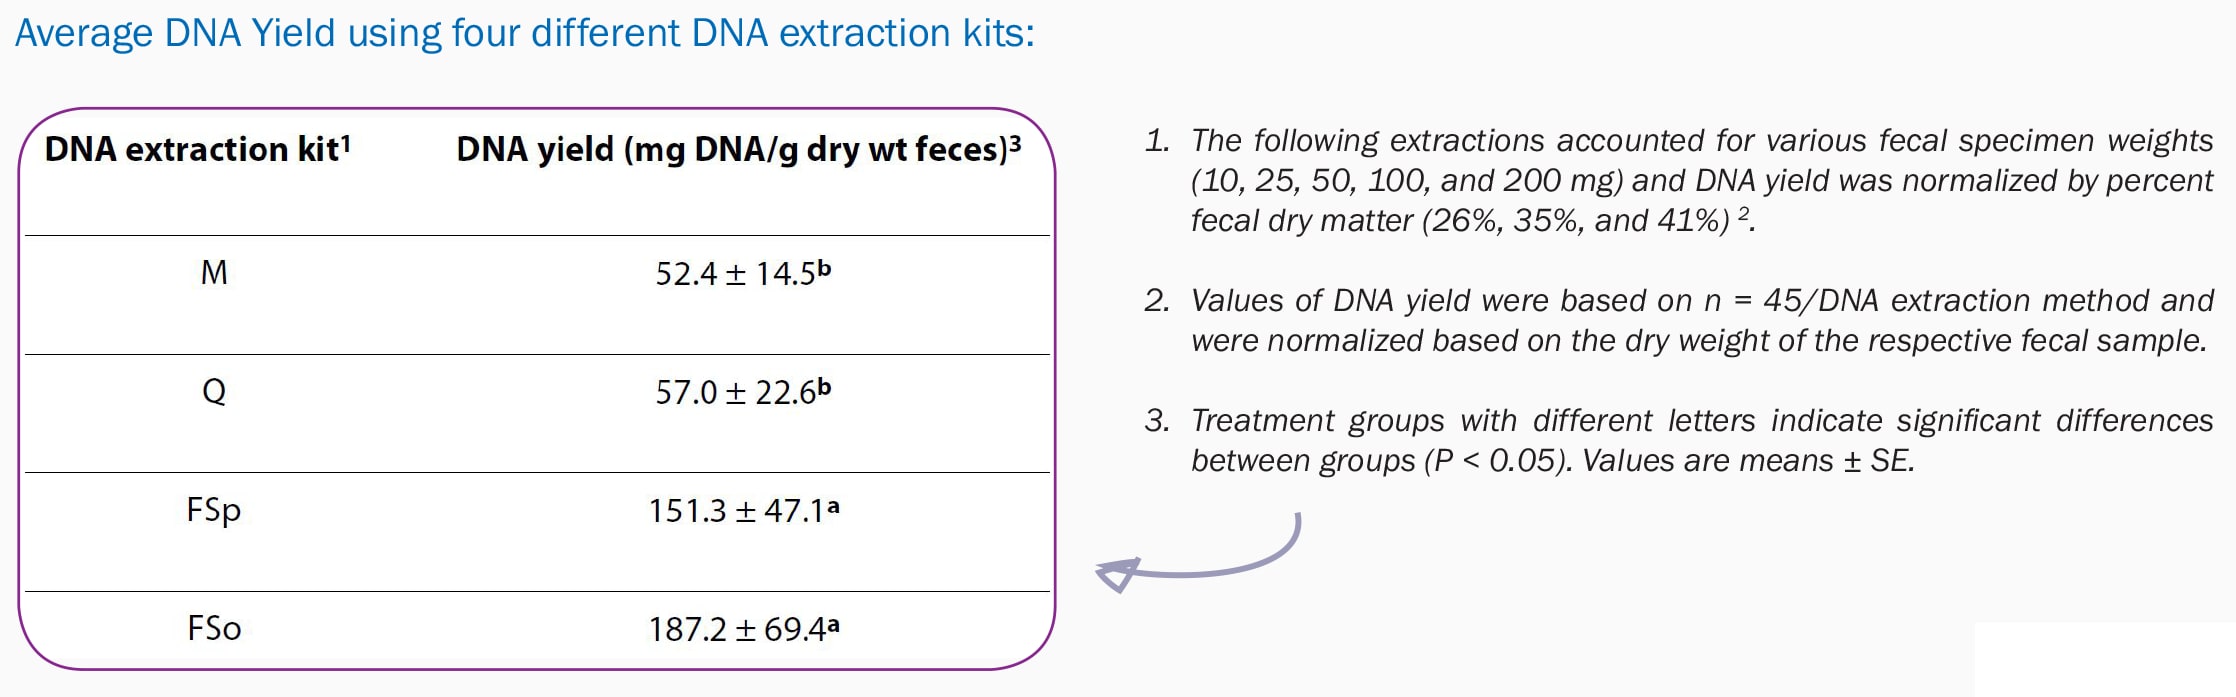Click footnote 3 about significant differences
The width and height of the screenshot is (2236, 697).
pos(1700,440)
